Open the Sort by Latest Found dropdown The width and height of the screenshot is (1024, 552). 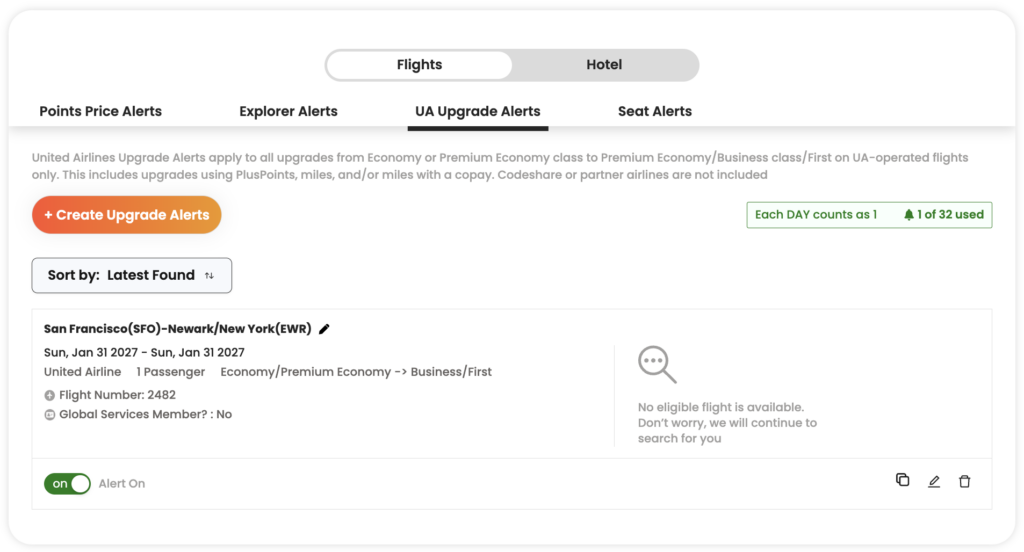pyautogui.click(x=132, y=275)
